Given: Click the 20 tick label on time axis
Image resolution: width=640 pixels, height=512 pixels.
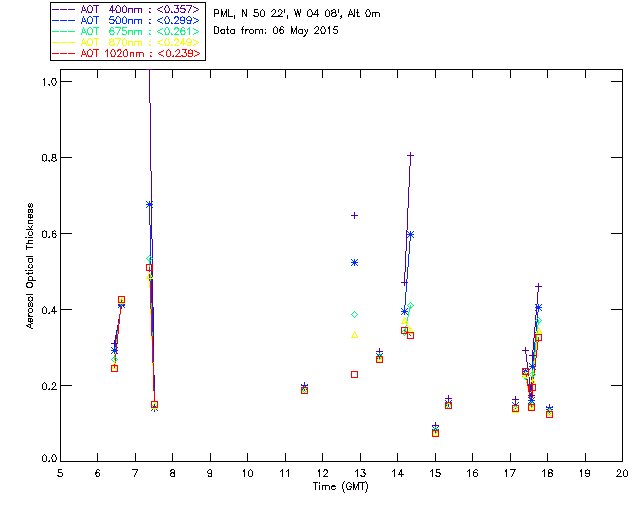Looking at the screenshot, I should coord(621,473).
